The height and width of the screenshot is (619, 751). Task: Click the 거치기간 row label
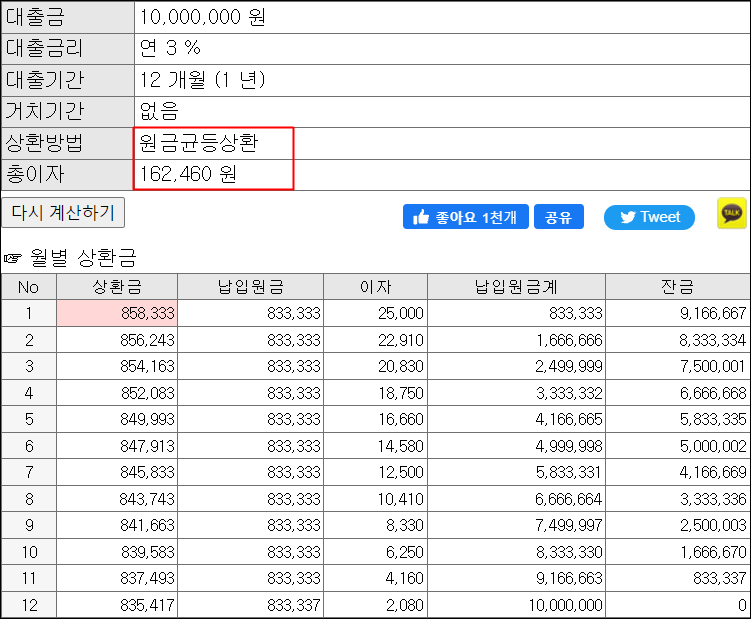click(68, 112)
